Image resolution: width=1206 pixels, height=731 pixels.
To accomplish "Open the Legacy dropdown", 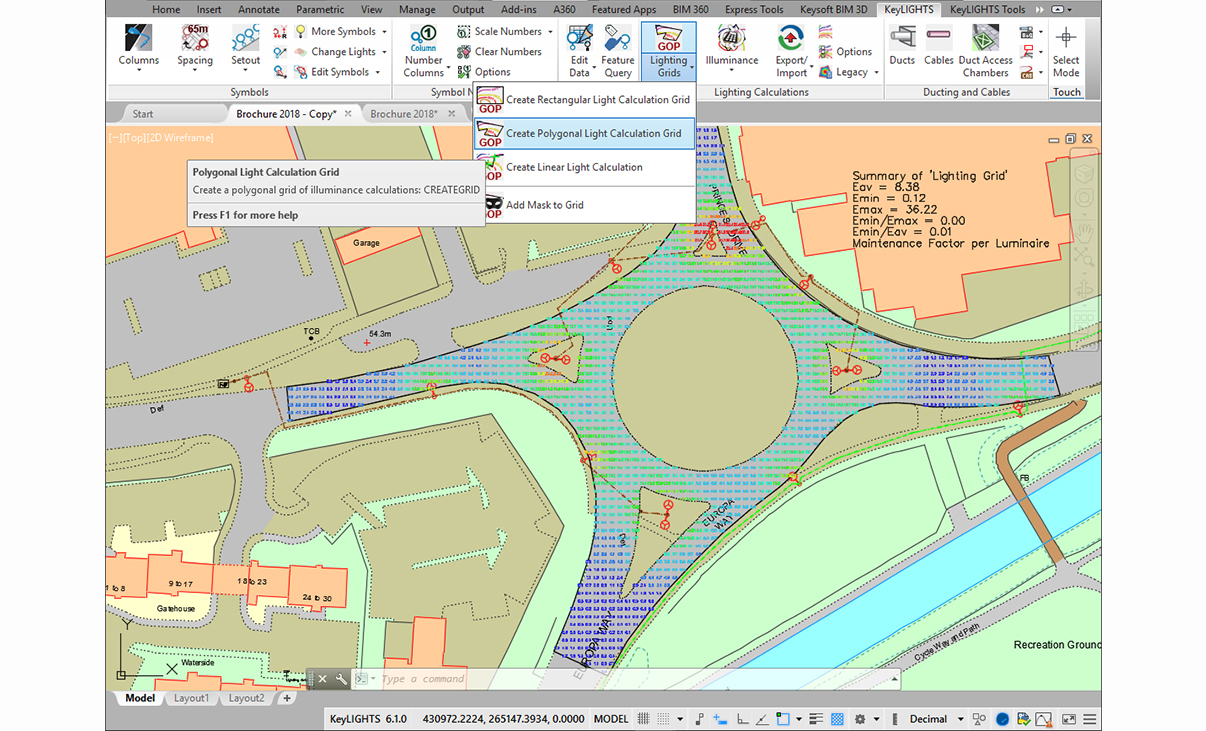I will pos(876,72).
